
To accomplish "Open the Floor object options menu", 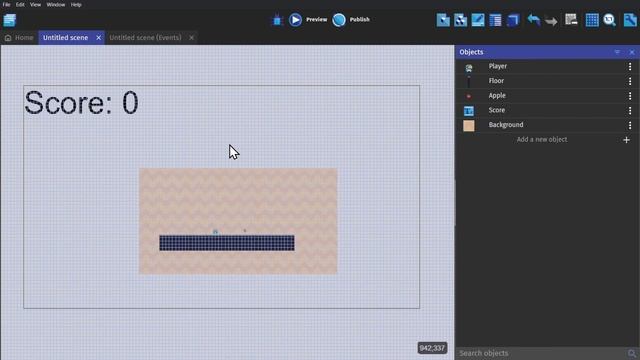I will 630,81.
